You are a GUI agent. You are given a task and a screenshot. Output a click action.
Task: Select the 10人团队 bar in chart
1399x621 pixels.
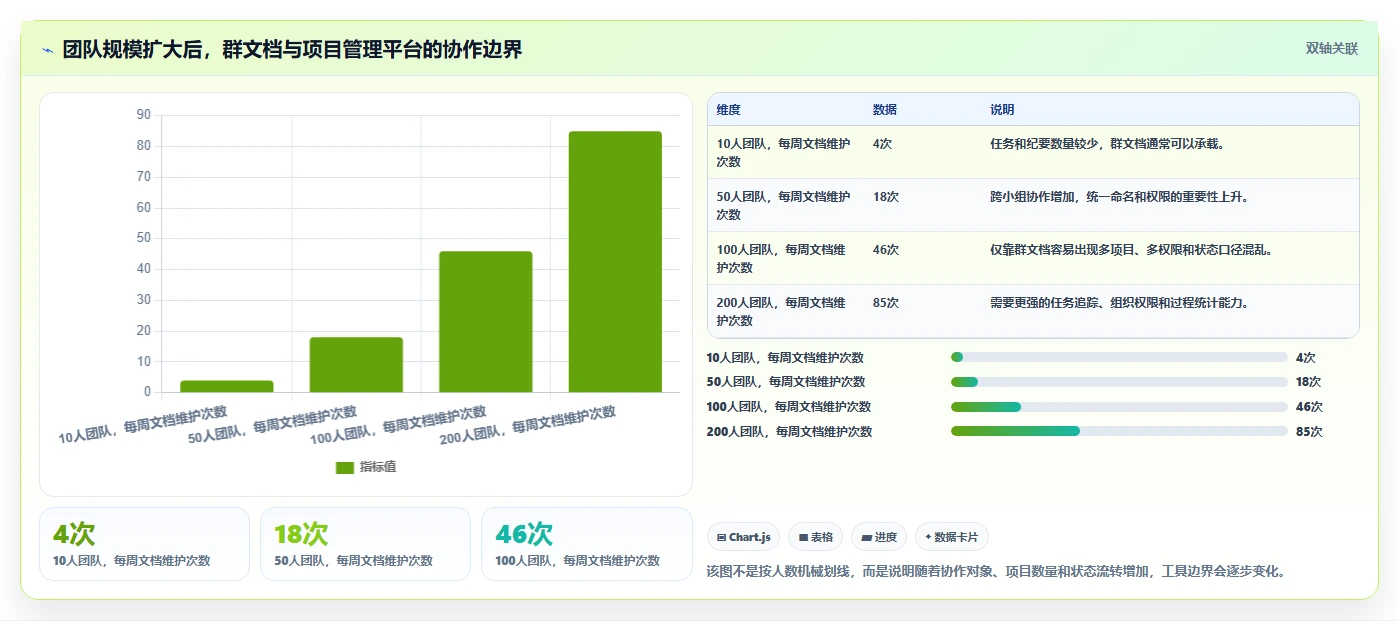pyautogui.click(x=227, y=386)
